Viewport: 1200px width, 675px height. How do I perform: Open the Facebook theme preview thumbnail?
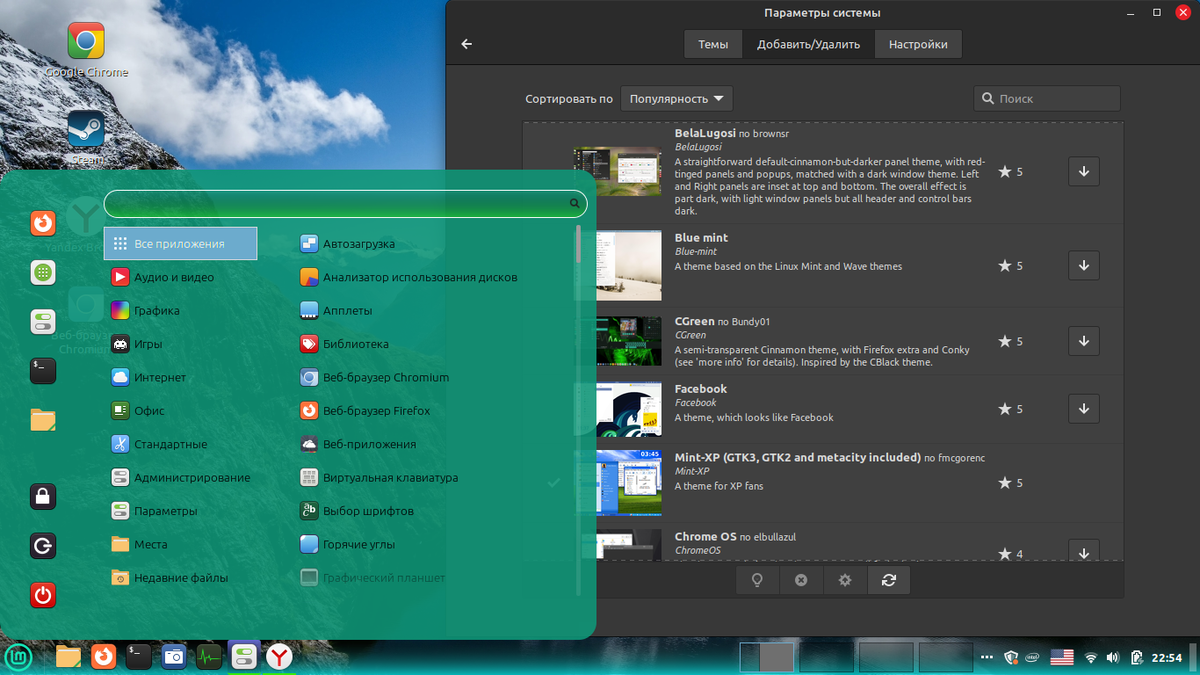(628, 409)
